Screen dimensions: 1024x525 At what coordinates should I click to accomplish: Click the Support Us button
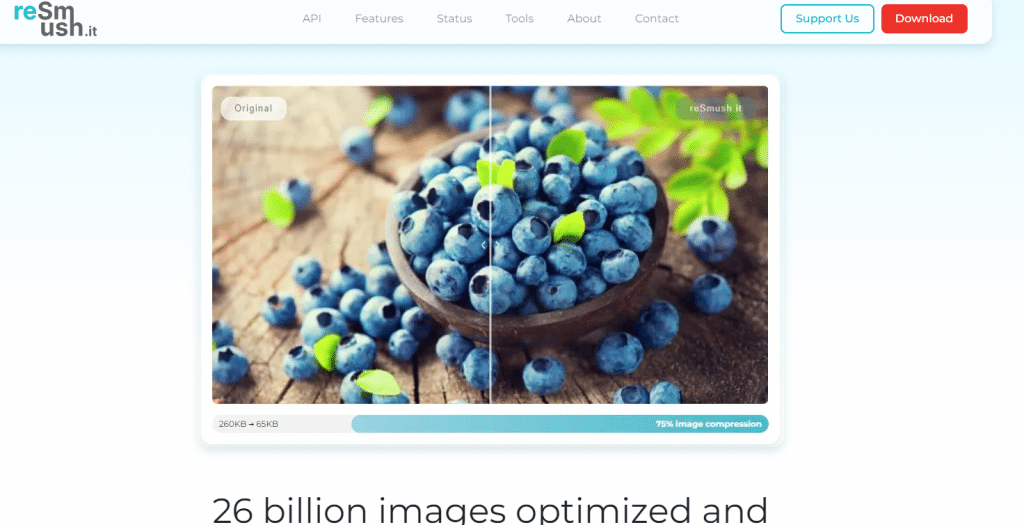(x=827, y=19)
